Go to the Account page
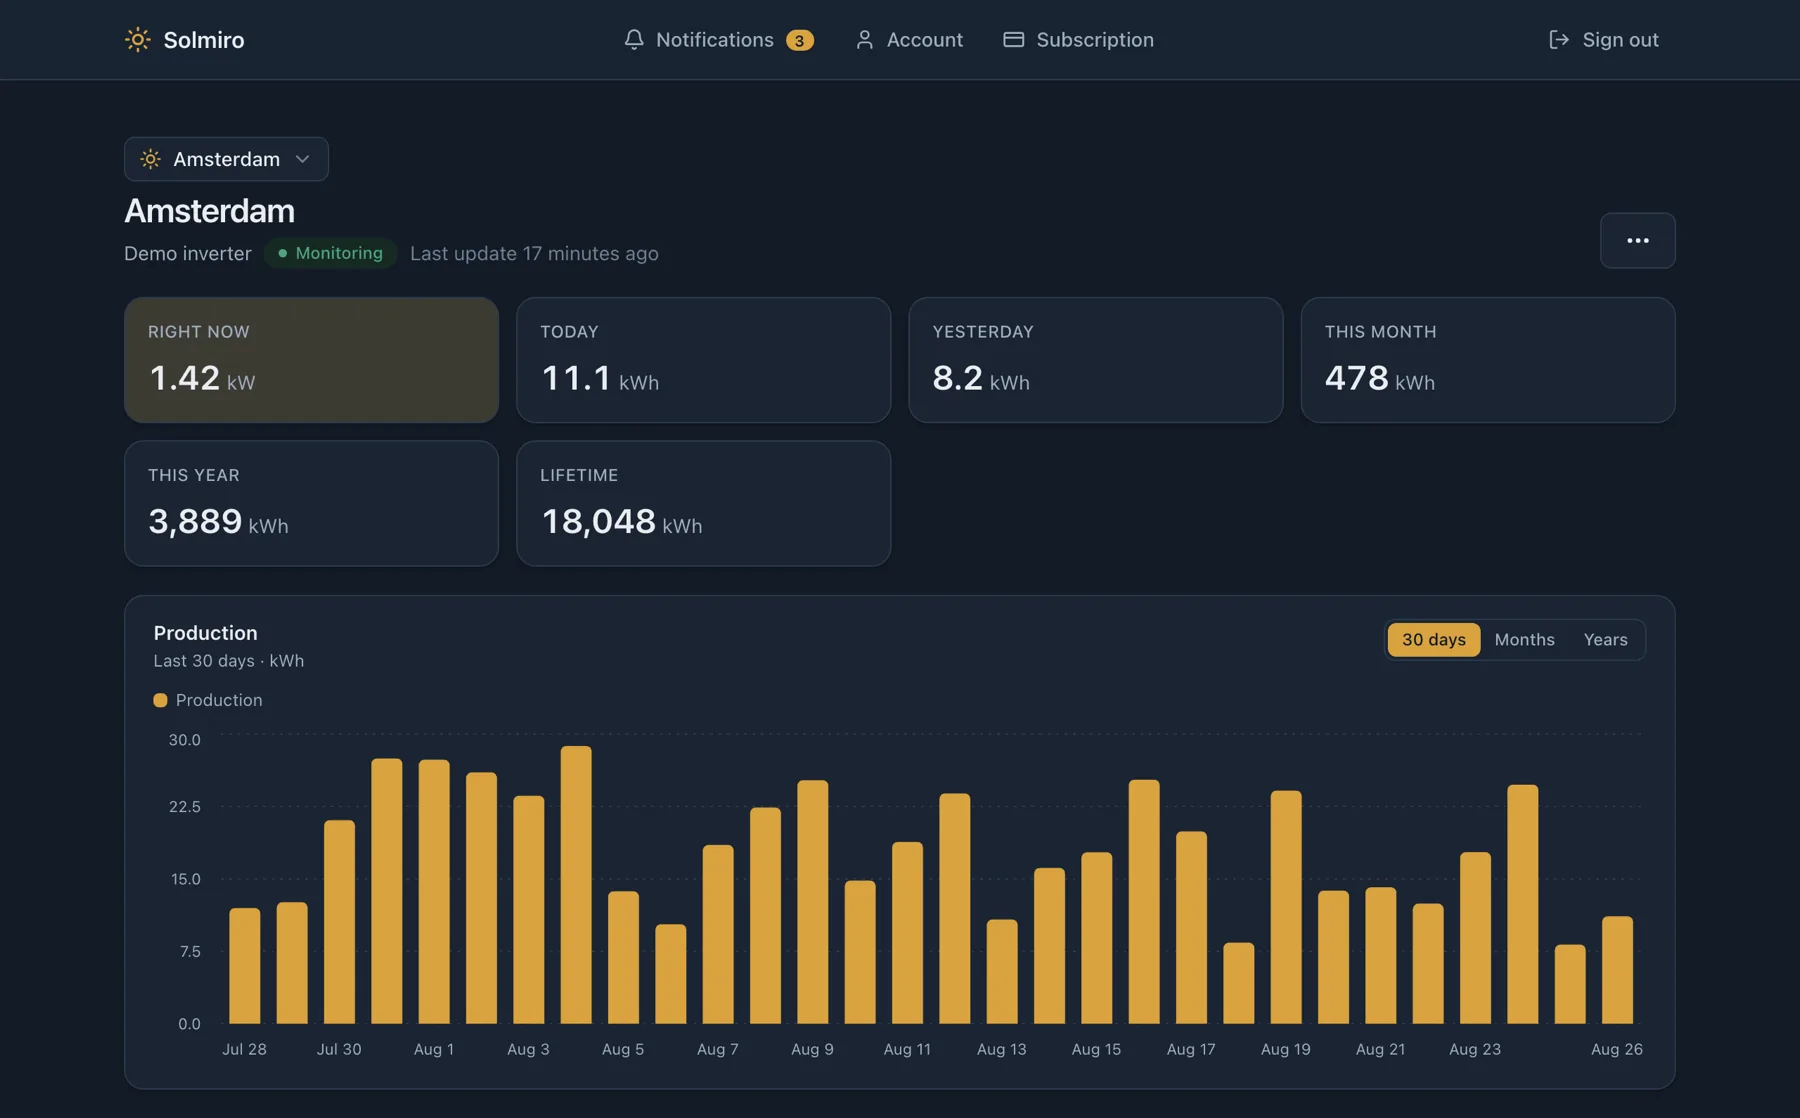Screen dimensions: 1800x1118 (x=909, y=39)
